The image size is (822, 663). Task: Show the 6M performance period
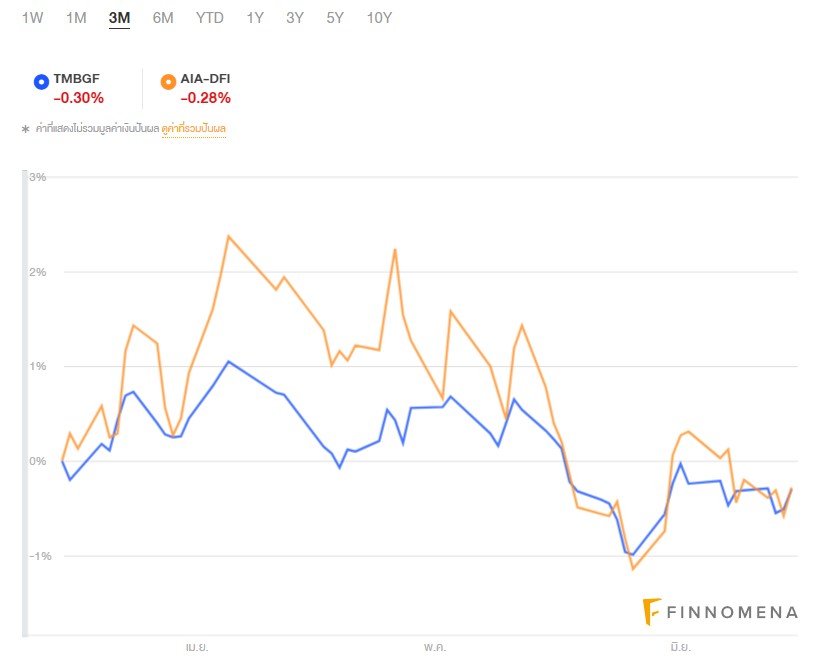(163, 18)
